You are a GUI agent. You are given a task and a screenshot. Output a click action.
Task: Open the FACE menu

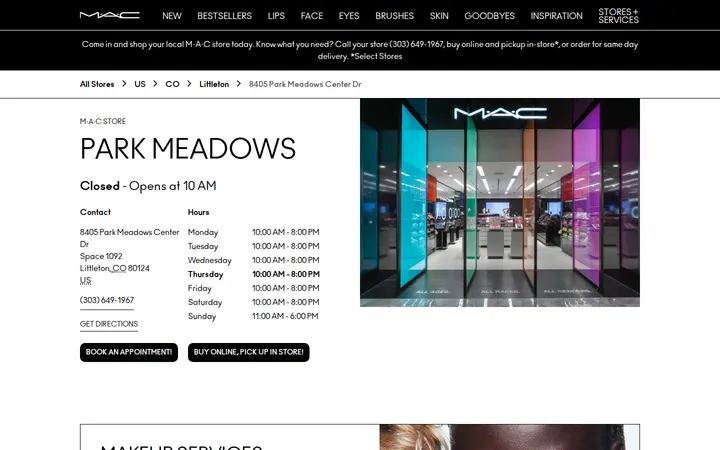pos(312,16)
